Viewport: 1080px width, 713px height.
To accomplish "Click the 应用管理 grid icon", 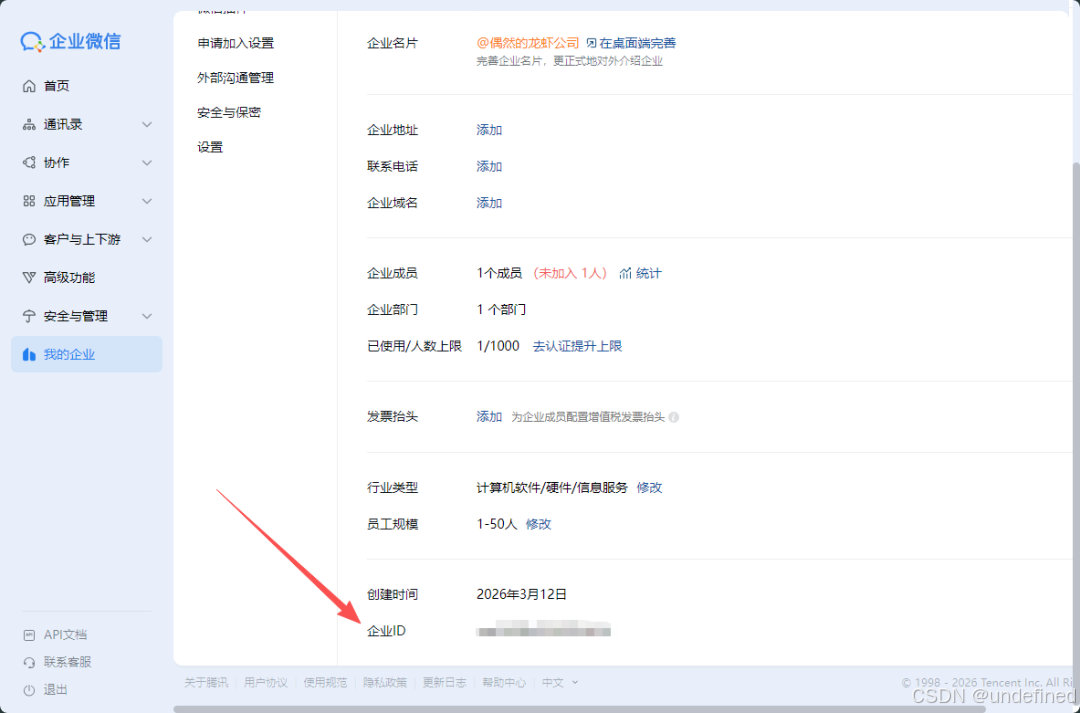I will tap(29, 201).
